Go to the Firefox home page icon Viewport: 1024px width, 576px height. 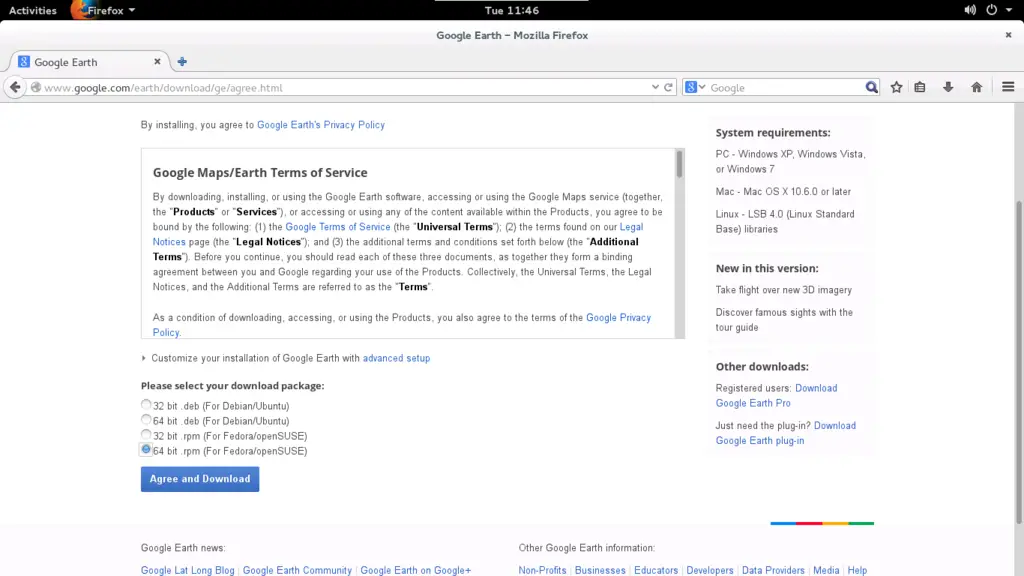pos(977,87)
